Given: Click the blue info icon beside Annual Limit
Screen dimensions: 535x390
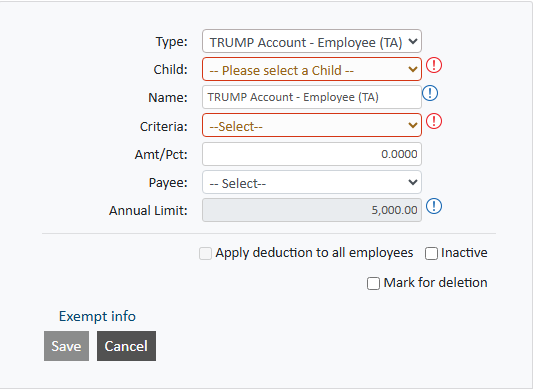Looking at the screenshot, I should tap(434, 206).
